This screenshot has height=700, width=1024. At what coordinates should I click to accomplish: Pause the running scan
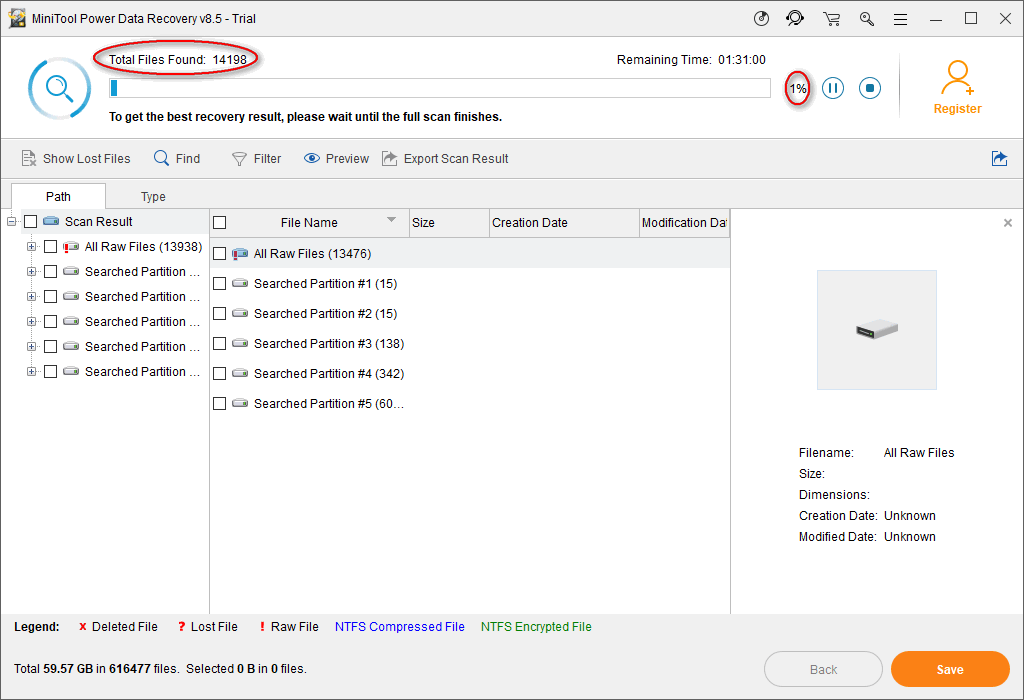coord(833,88)
